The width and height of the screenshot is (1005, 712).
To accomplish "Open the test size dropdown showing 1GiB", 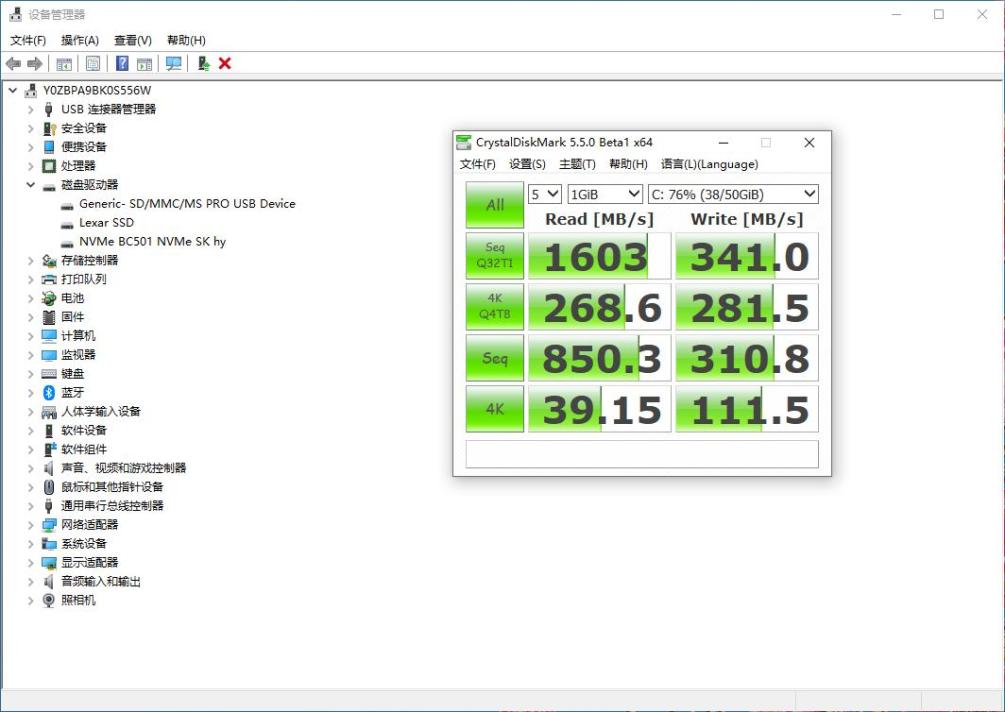I will [x=605, y=194].
